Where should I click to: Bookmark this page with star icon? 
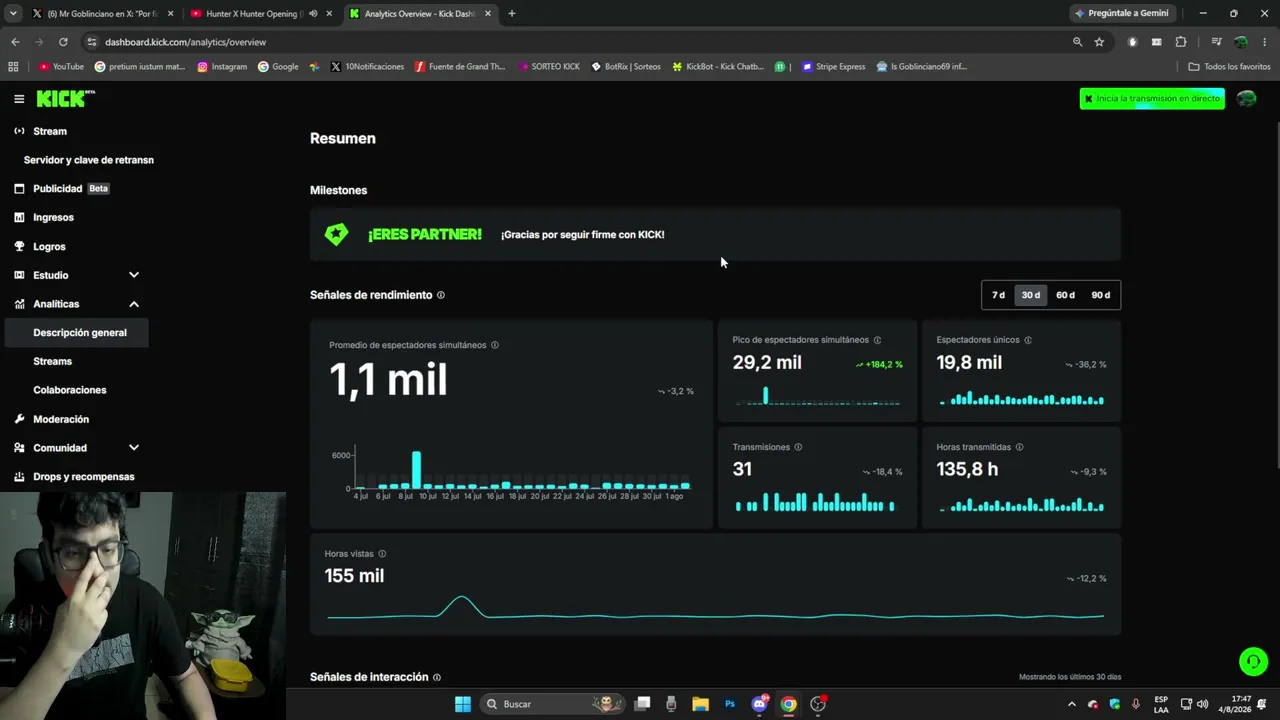pyautogui.click(x=1099, y=42)
